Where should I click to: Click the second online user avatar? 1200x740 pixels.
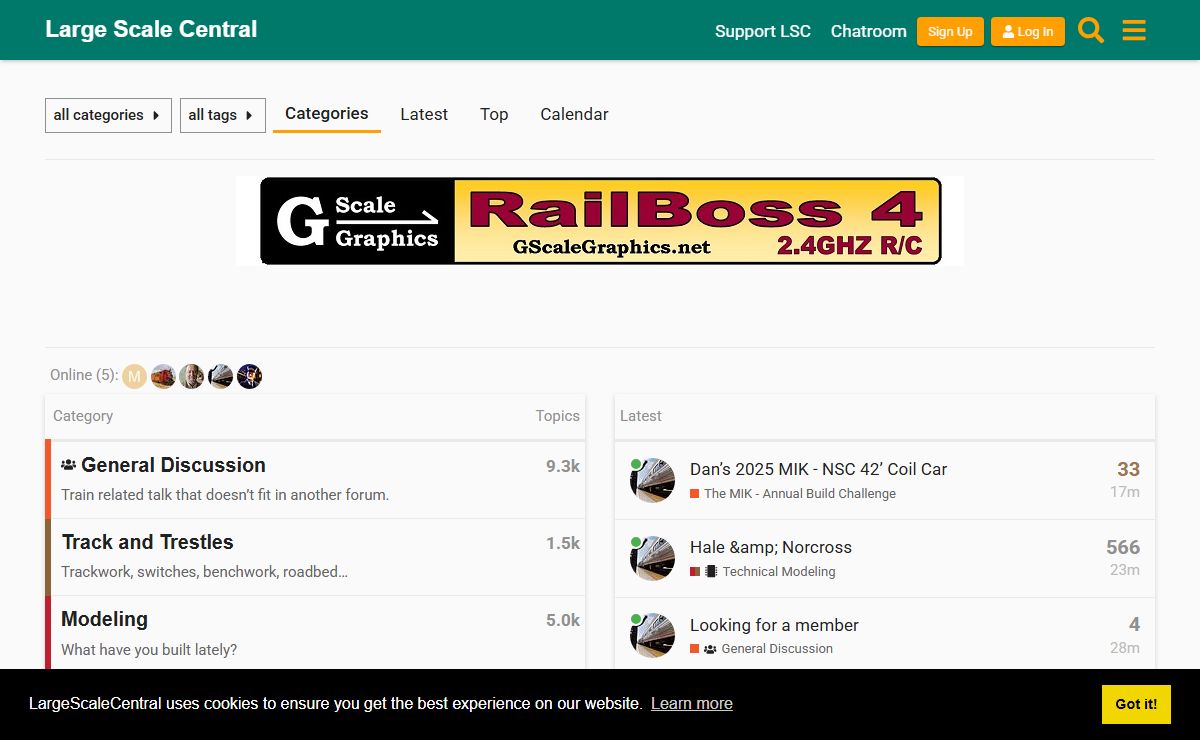(163, 376)
